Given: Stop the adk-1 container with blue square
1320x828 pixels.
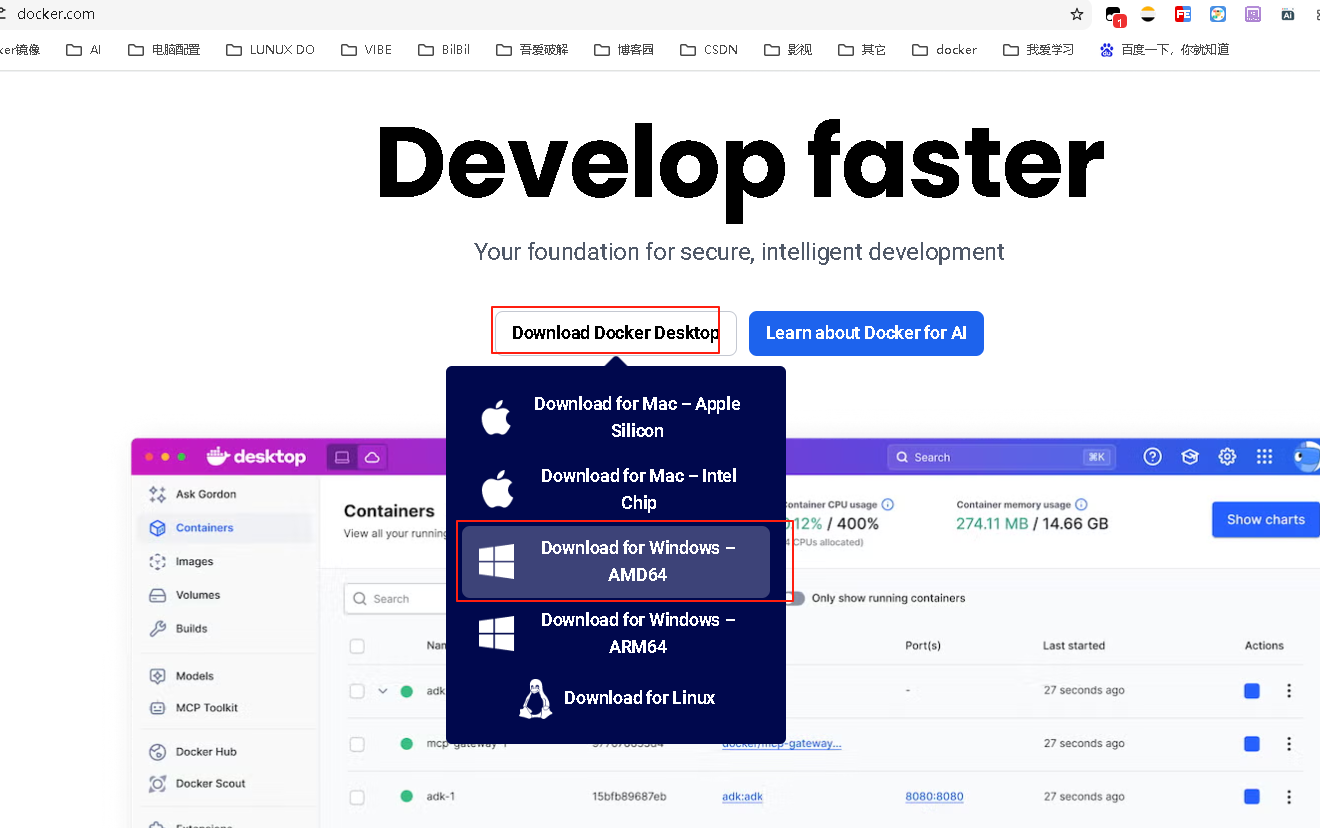Looking at the screenshot, I should coord(1252,797).
